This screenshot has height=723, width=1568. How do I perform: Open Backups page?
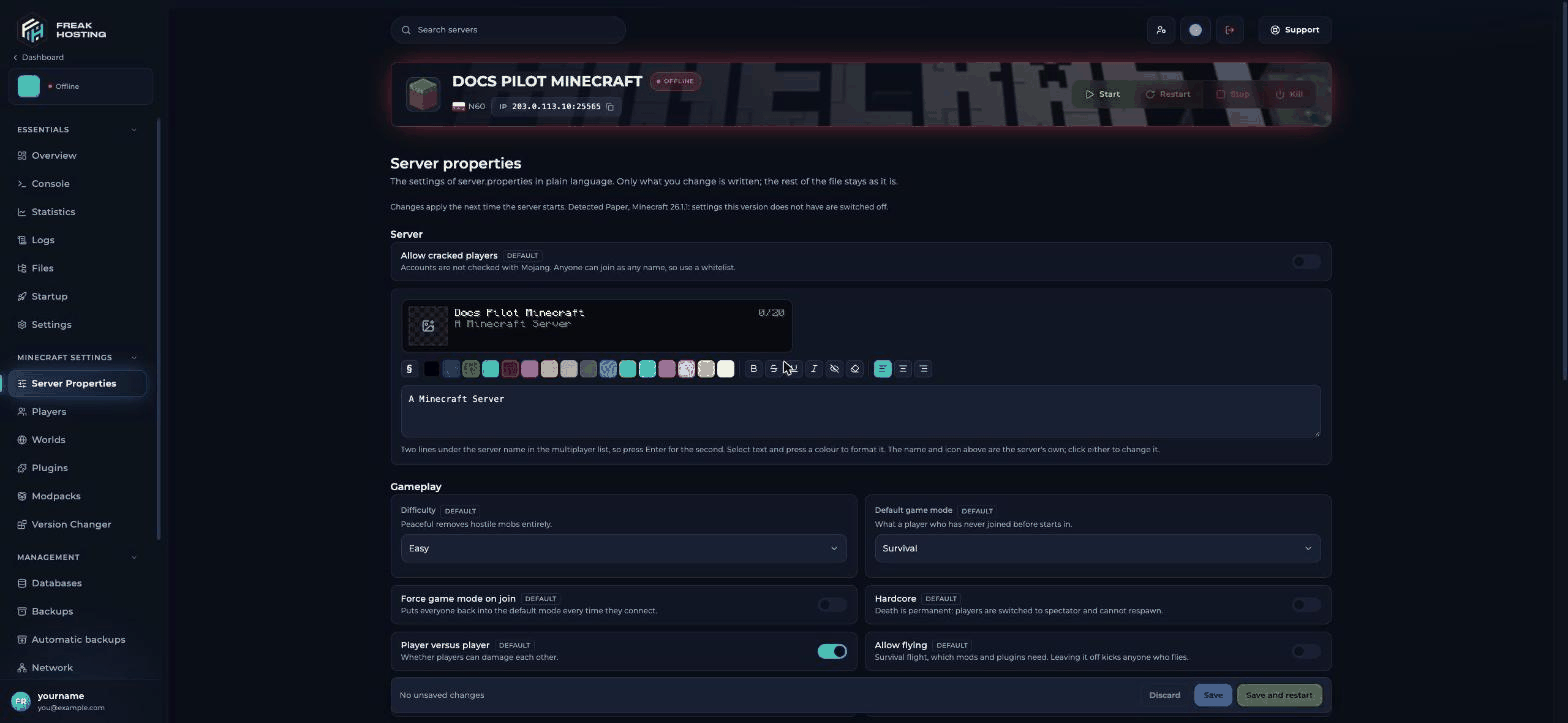tap(78, 611)
